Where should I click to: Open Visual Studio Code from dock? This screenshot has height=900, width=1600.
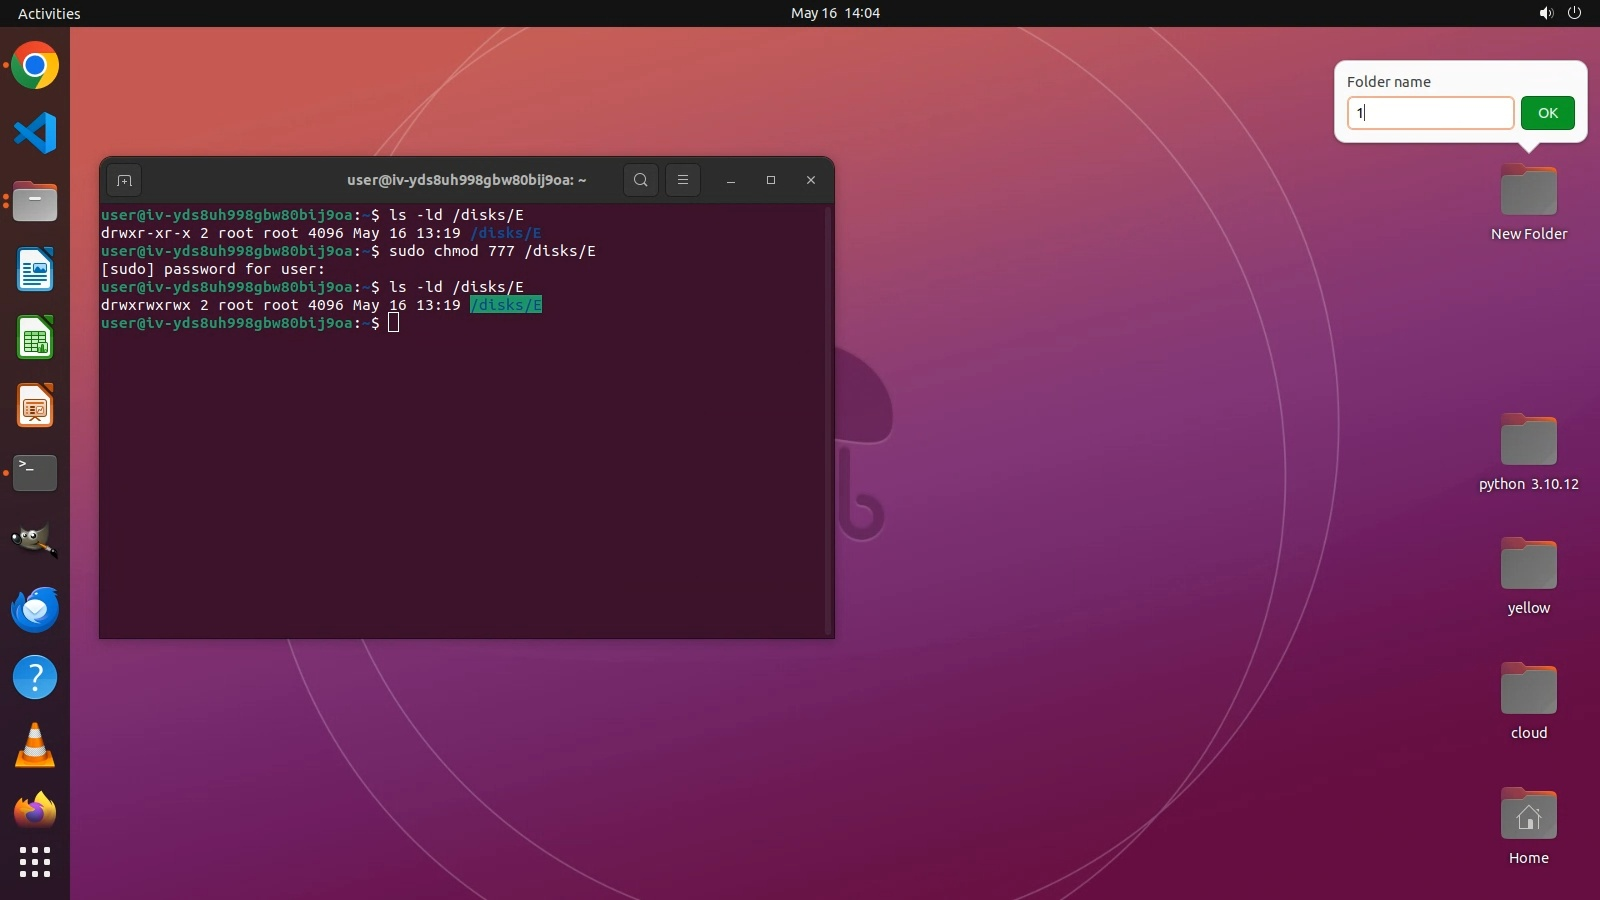click(35, 133)
